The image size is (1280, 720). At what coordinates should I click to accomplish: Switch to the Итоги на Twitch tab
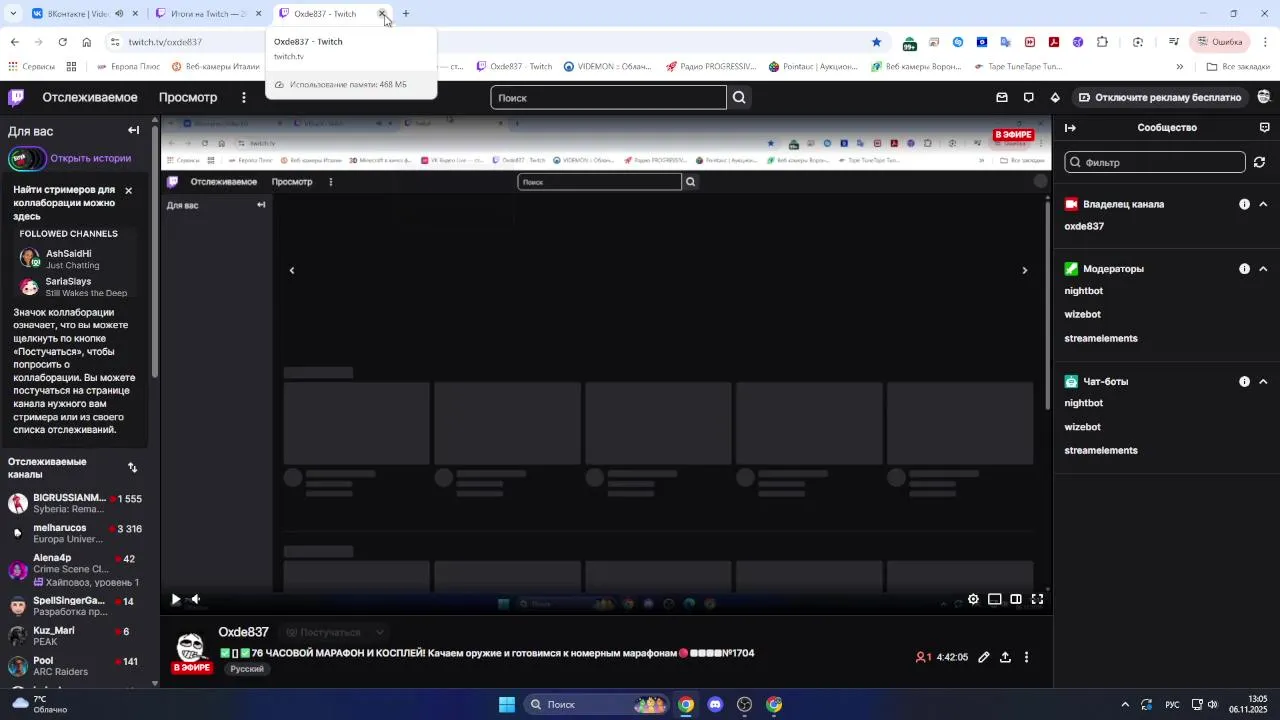(x=208, y=14)
